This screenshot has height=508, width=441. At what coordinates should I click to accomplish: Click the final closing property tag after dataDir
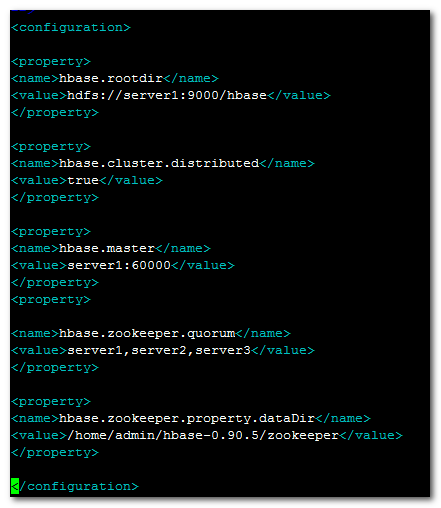[x=55, y=452]
